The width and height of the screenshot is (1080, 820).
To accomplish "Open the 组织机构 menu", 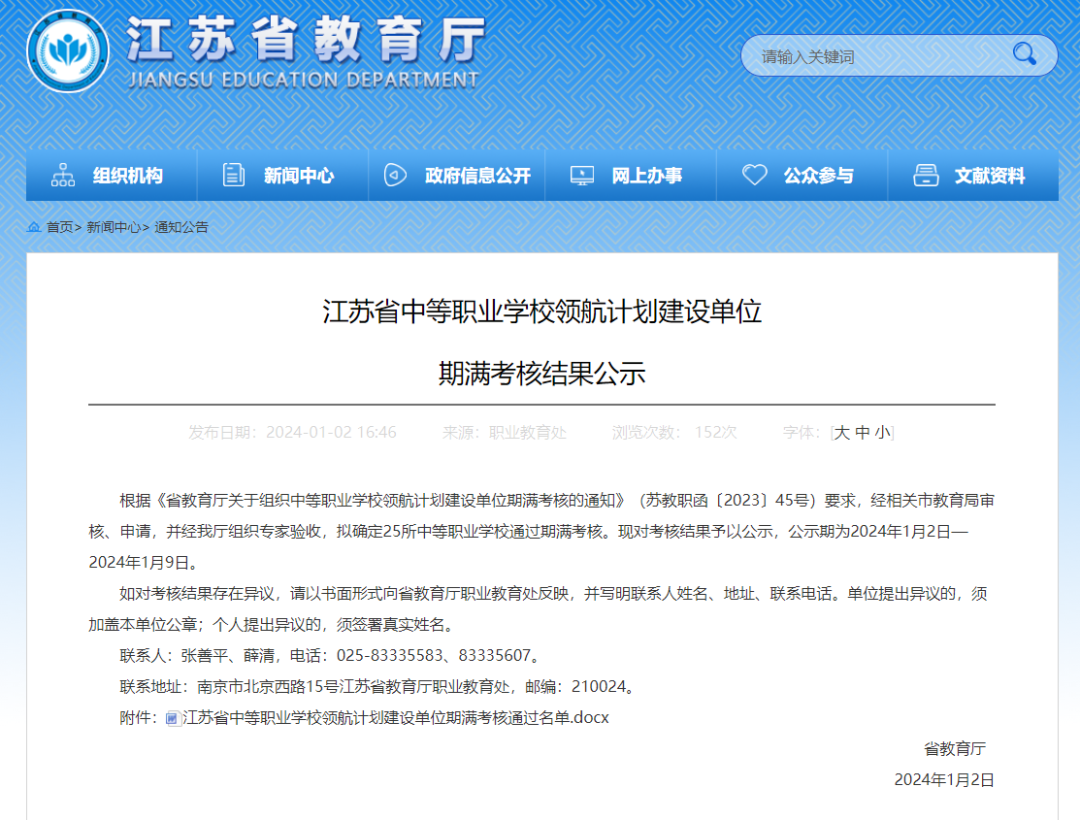I will tap(127, 176).
